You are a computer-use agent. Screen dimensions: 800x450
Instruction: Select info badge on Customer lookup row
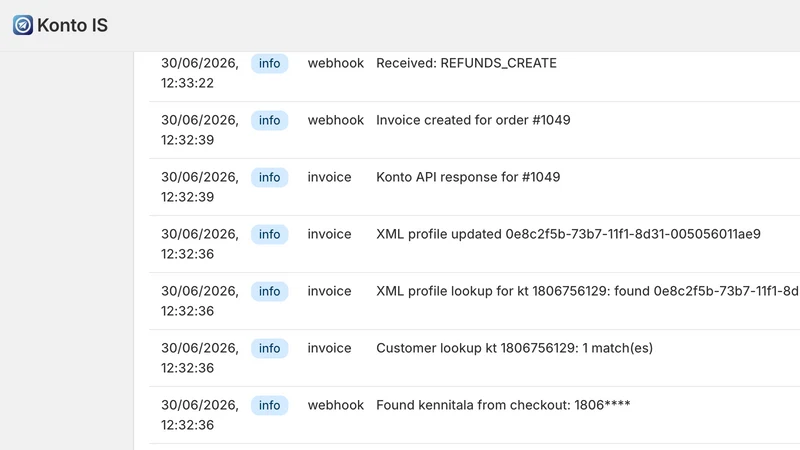tap(269, 348)
